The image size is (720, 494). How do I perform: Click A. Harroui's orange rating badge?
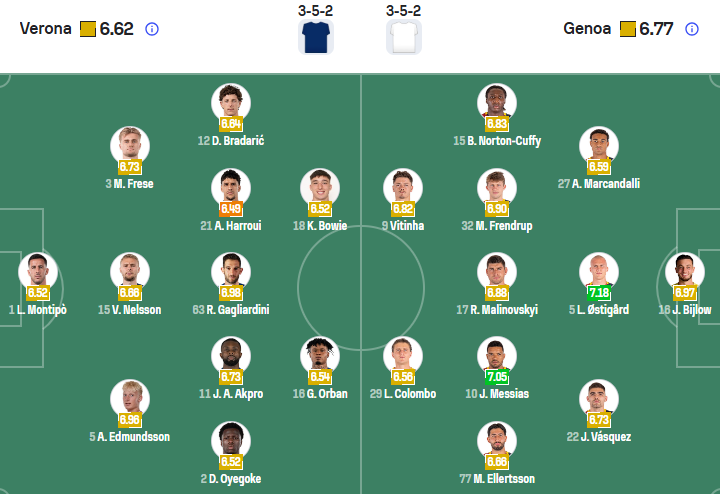click(x=231, y=209)
